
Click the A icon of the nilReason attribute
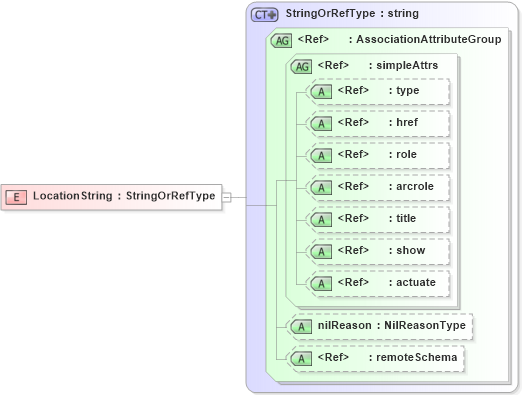(301, 327)
